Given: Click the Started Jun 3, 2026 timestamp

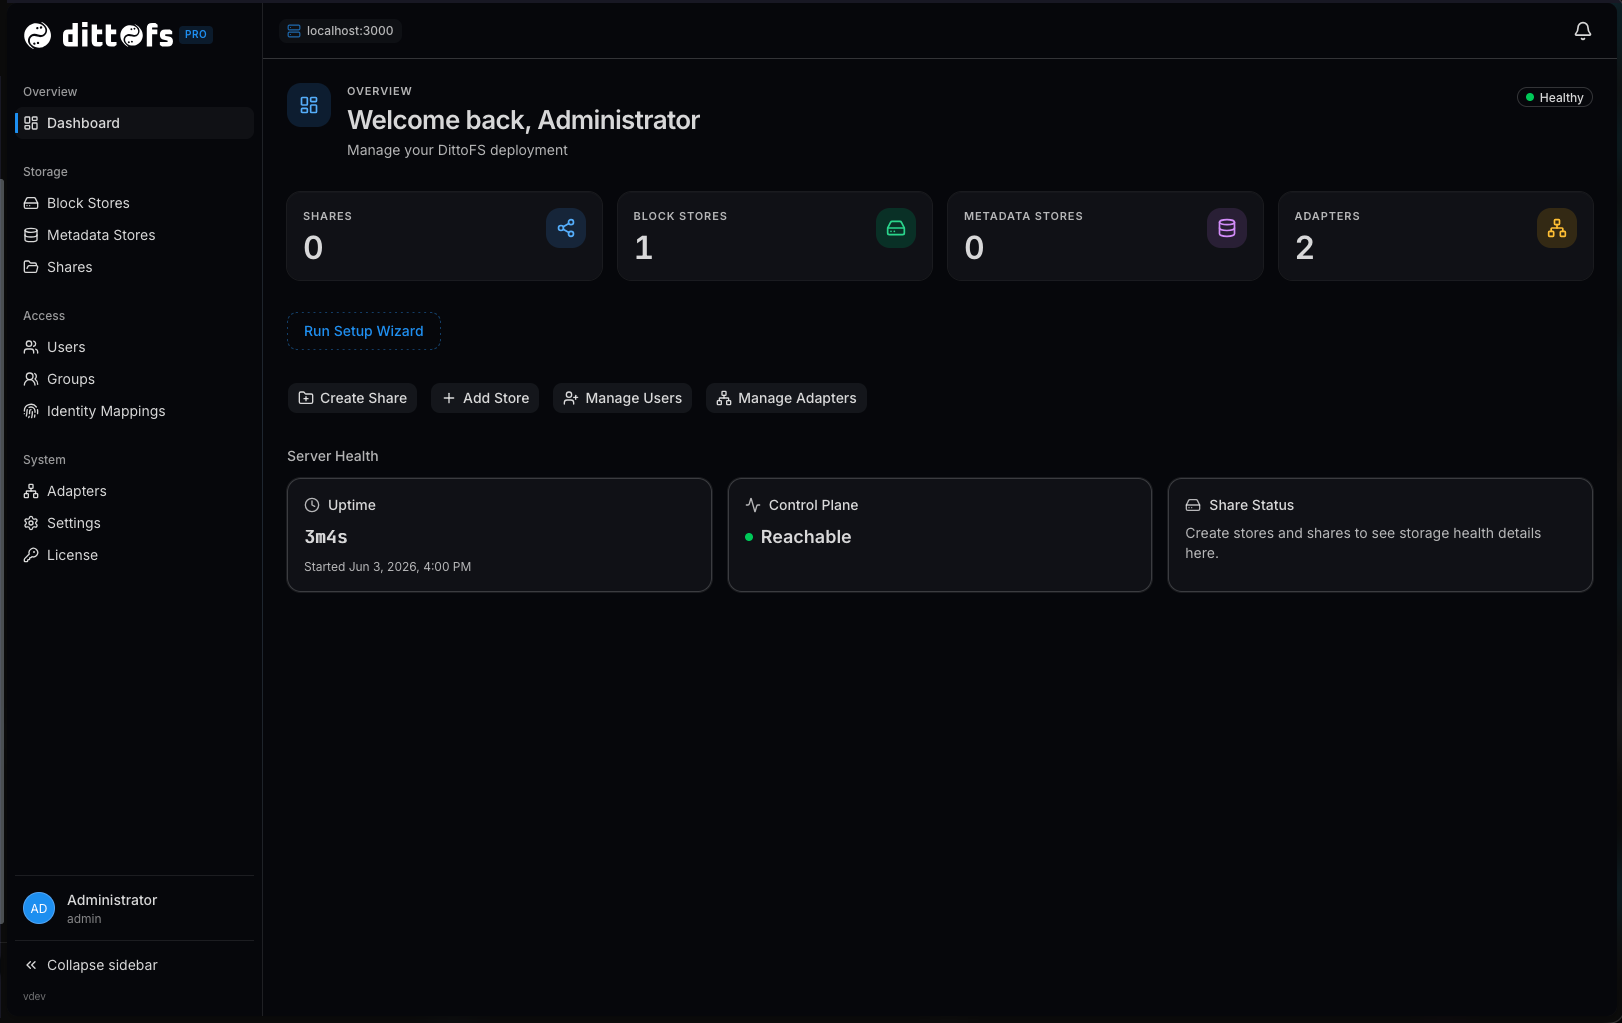Looking at the screenshot, I should click(387, 567).
